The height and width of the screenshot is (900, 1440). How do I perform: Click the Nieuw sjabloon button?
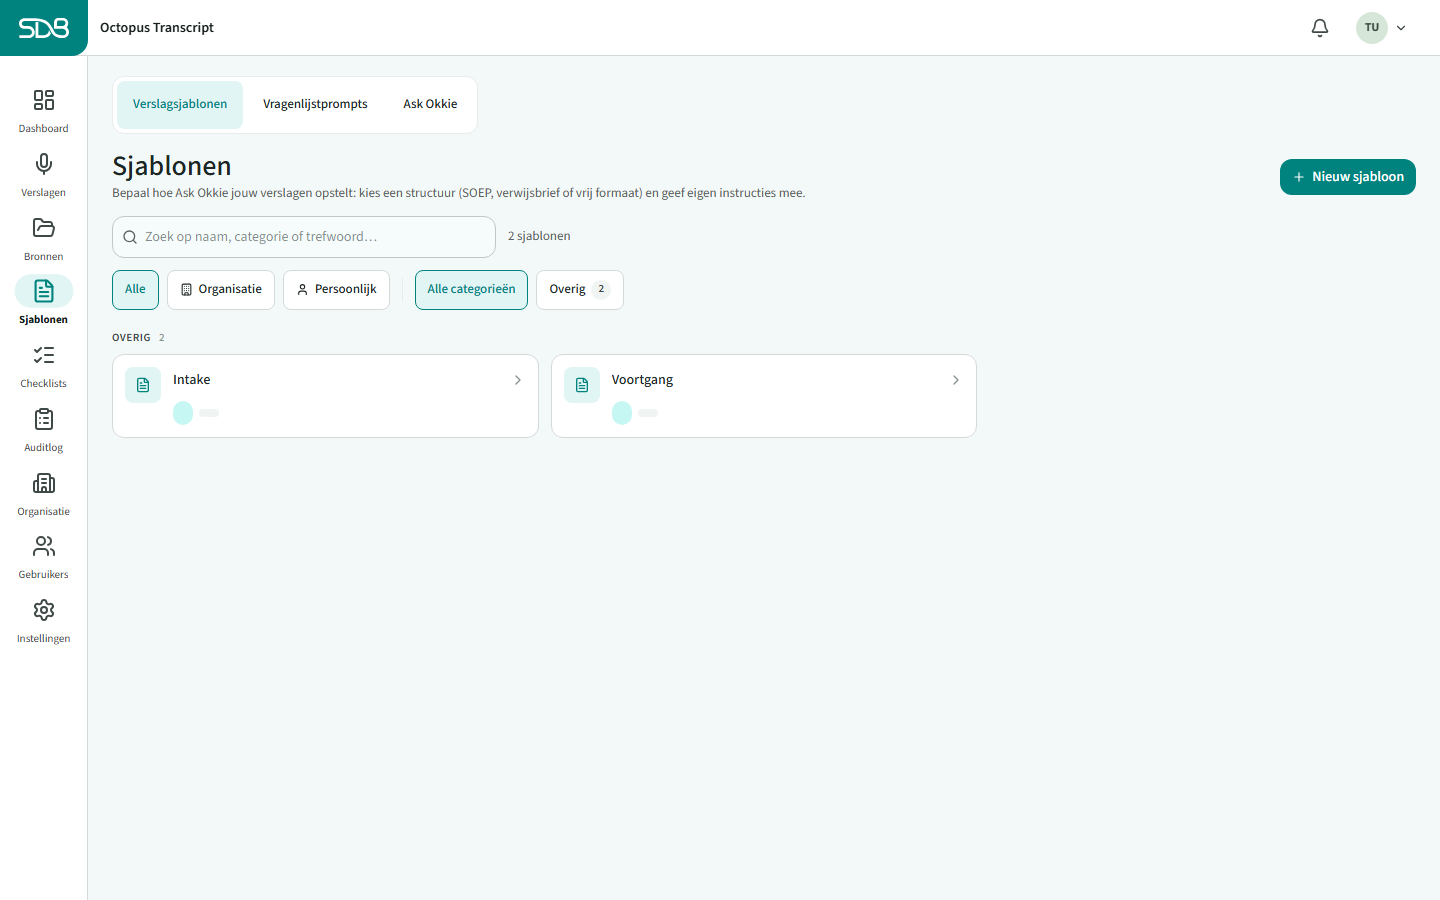pos(1348,177)
